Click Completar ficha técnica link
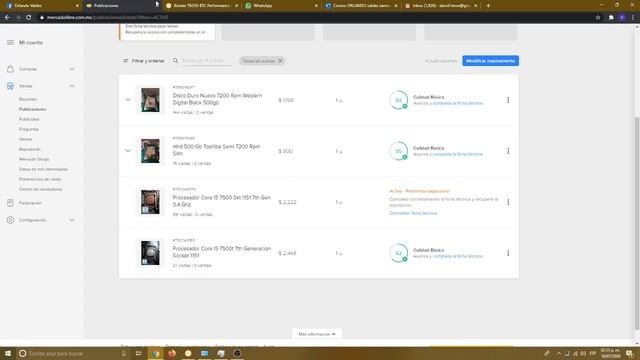Screen dimensions: 640x360 coord(413,213)
